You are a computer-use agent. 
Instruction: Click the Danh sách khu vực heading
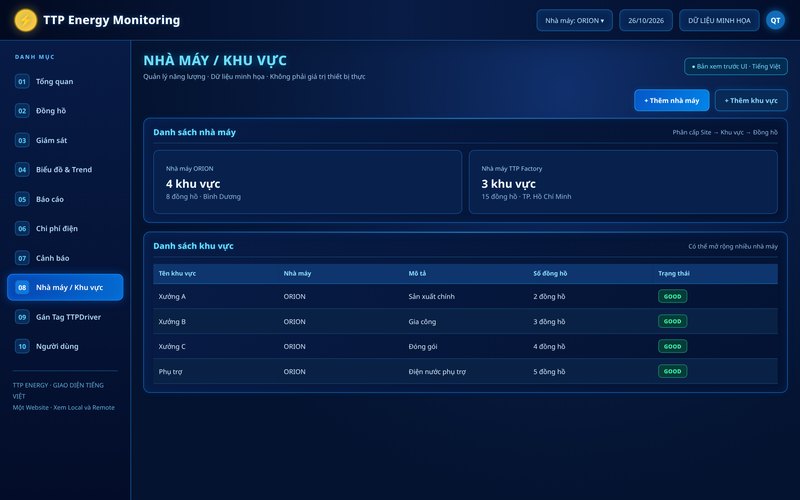[x=193, y=246]
